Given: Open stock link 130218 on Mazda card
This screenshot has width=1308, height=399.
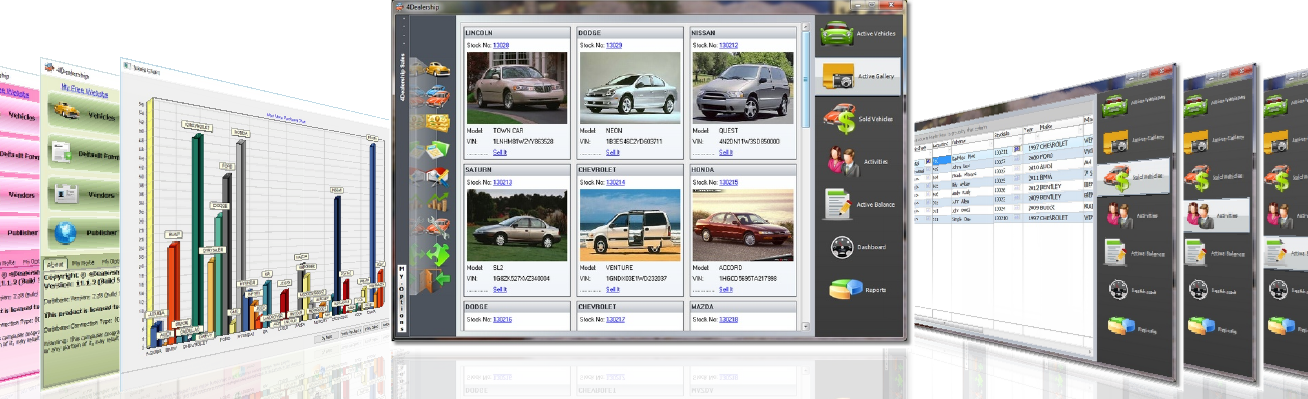Looking at the screenshot, I should (728, 319).
